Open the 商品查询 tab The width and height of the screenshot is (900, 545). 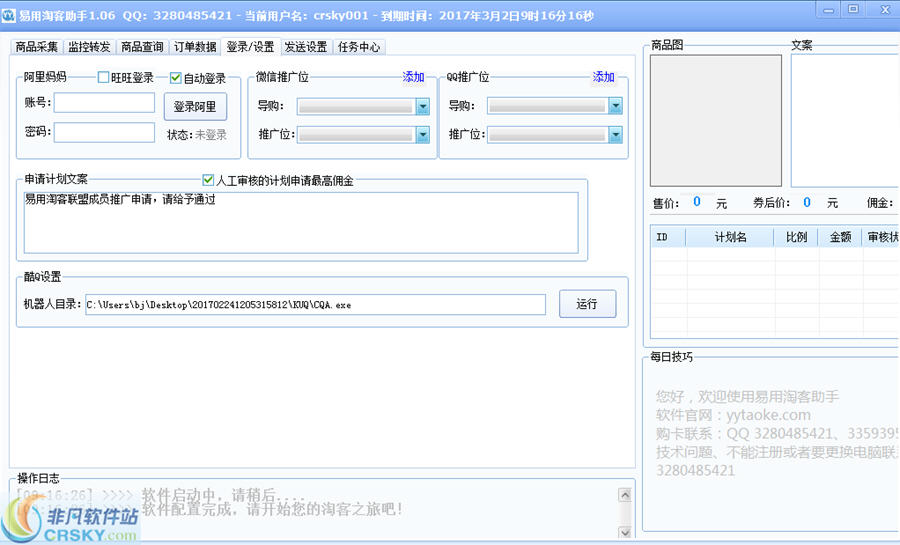(142, 47)
